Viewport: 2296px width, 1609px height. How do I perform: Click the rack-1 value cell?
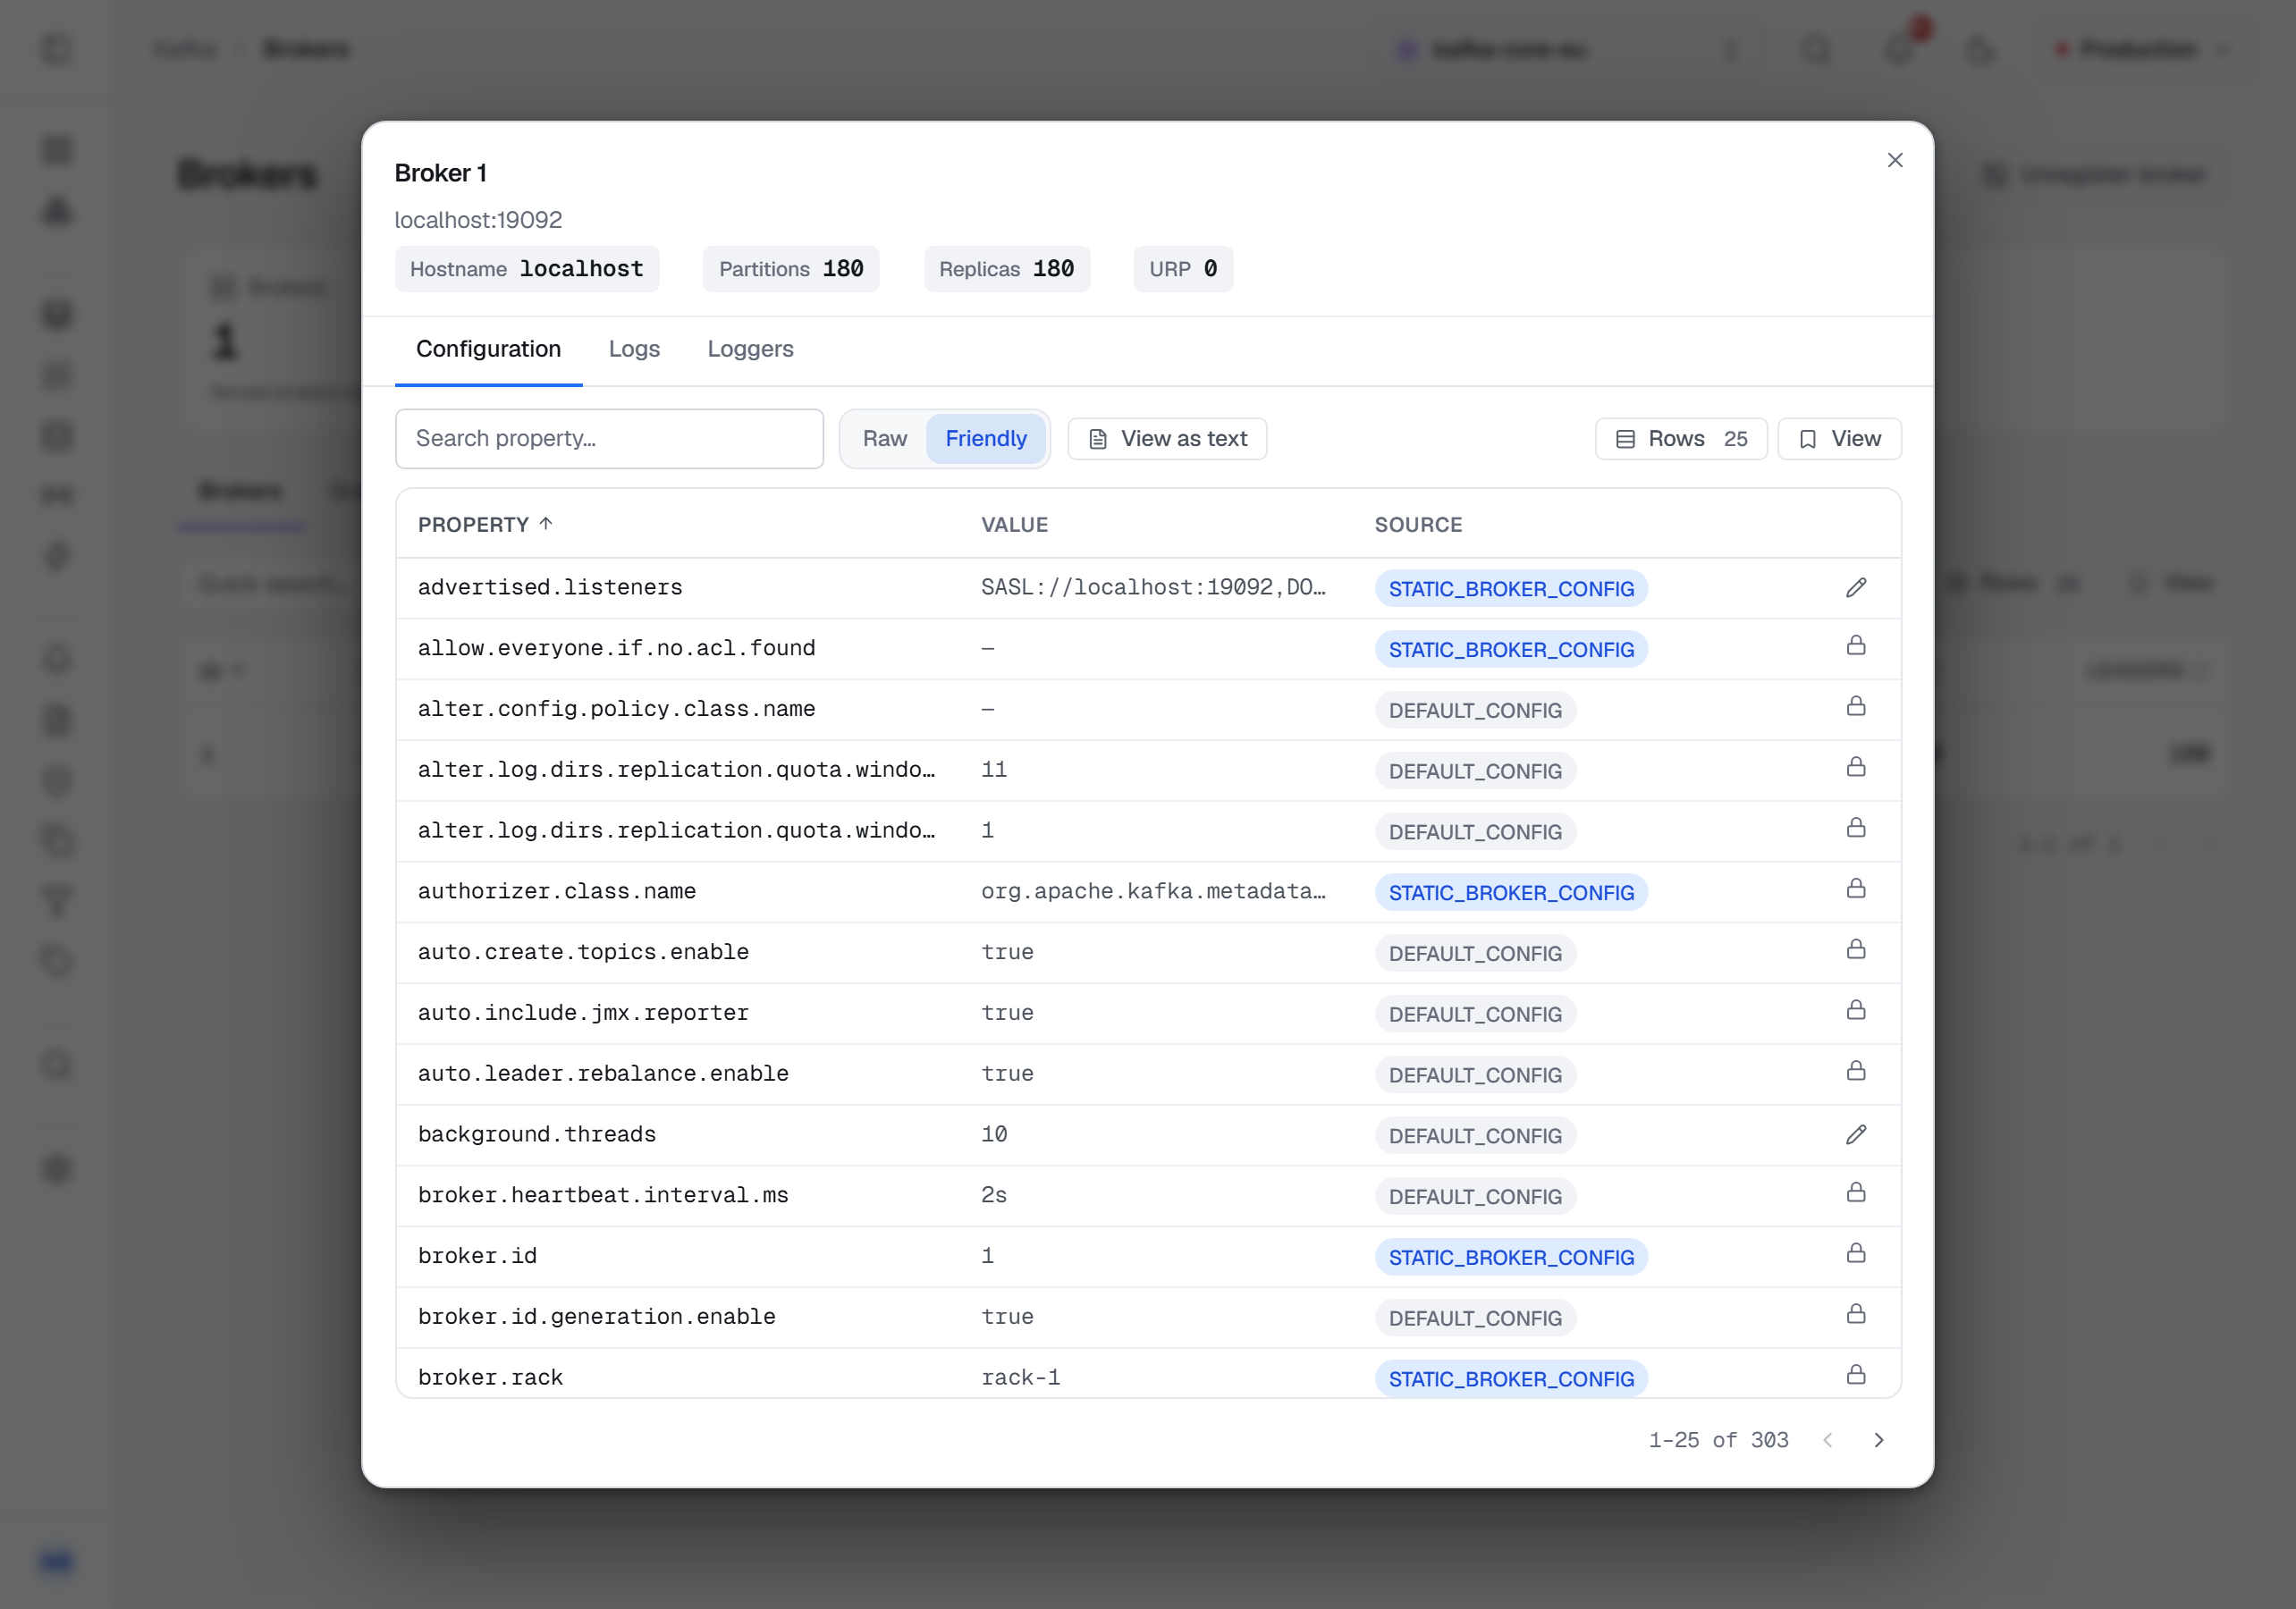pyautogui.click(x=1020, y=1378)
